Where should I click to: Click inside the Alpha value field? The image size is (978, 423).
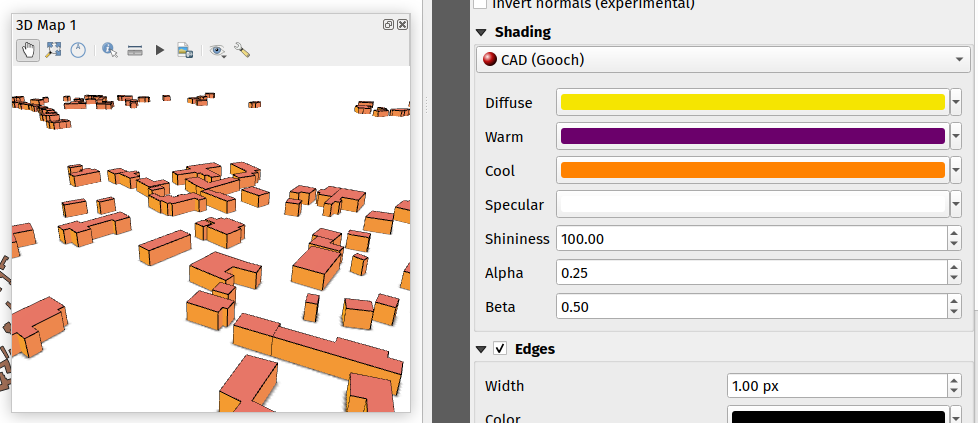[750, 273]
